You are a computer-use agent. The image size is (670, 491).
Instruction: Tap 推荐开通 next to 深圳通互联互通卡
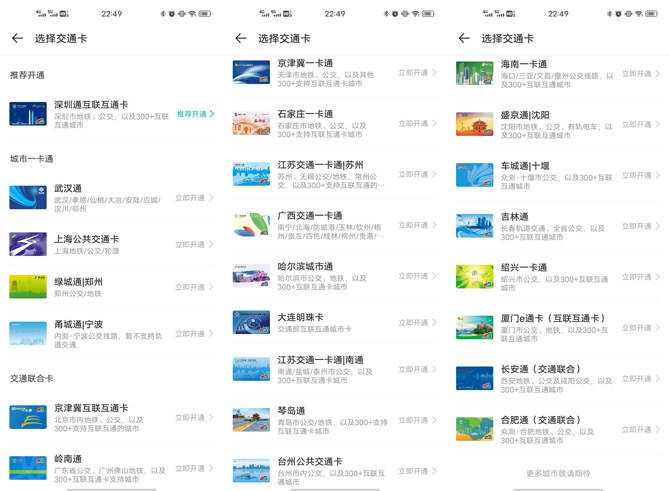click(x=196, y=114)
